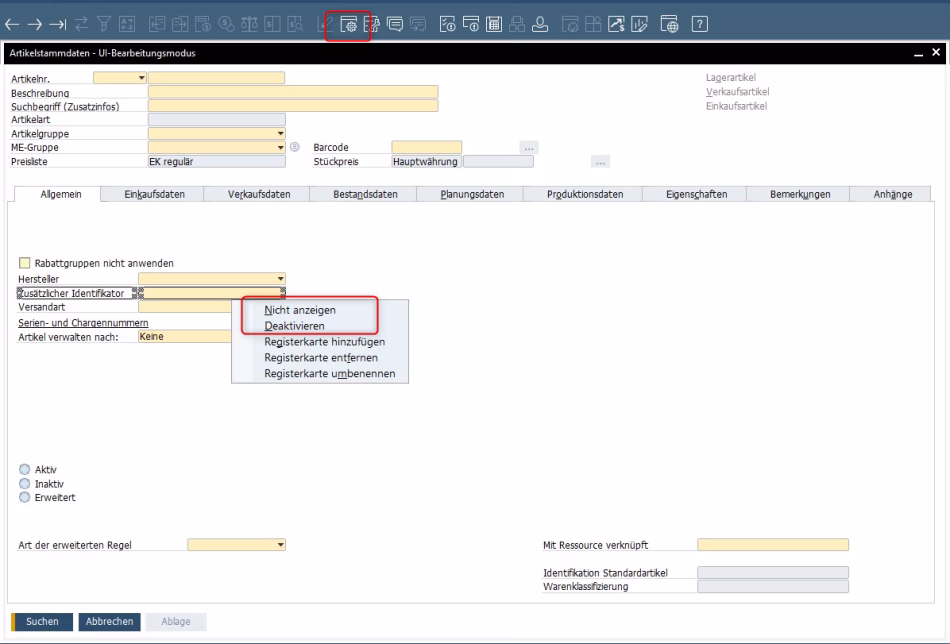950x644 pixels.
Task: Choose 'Nicht anzeigen' from context menu
Action: click(299, 310)
